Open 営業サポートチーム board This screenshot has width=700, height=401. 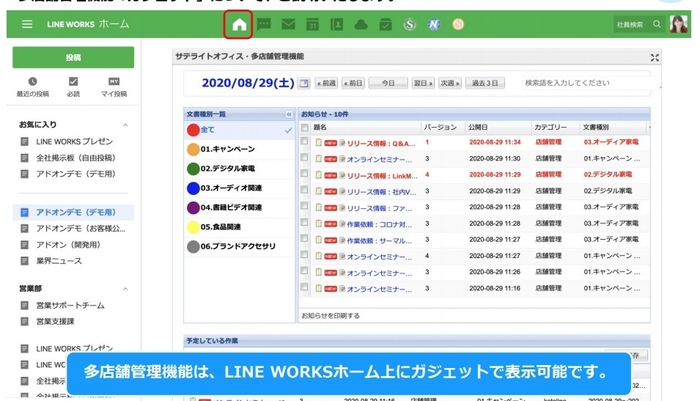pos(70,305)
